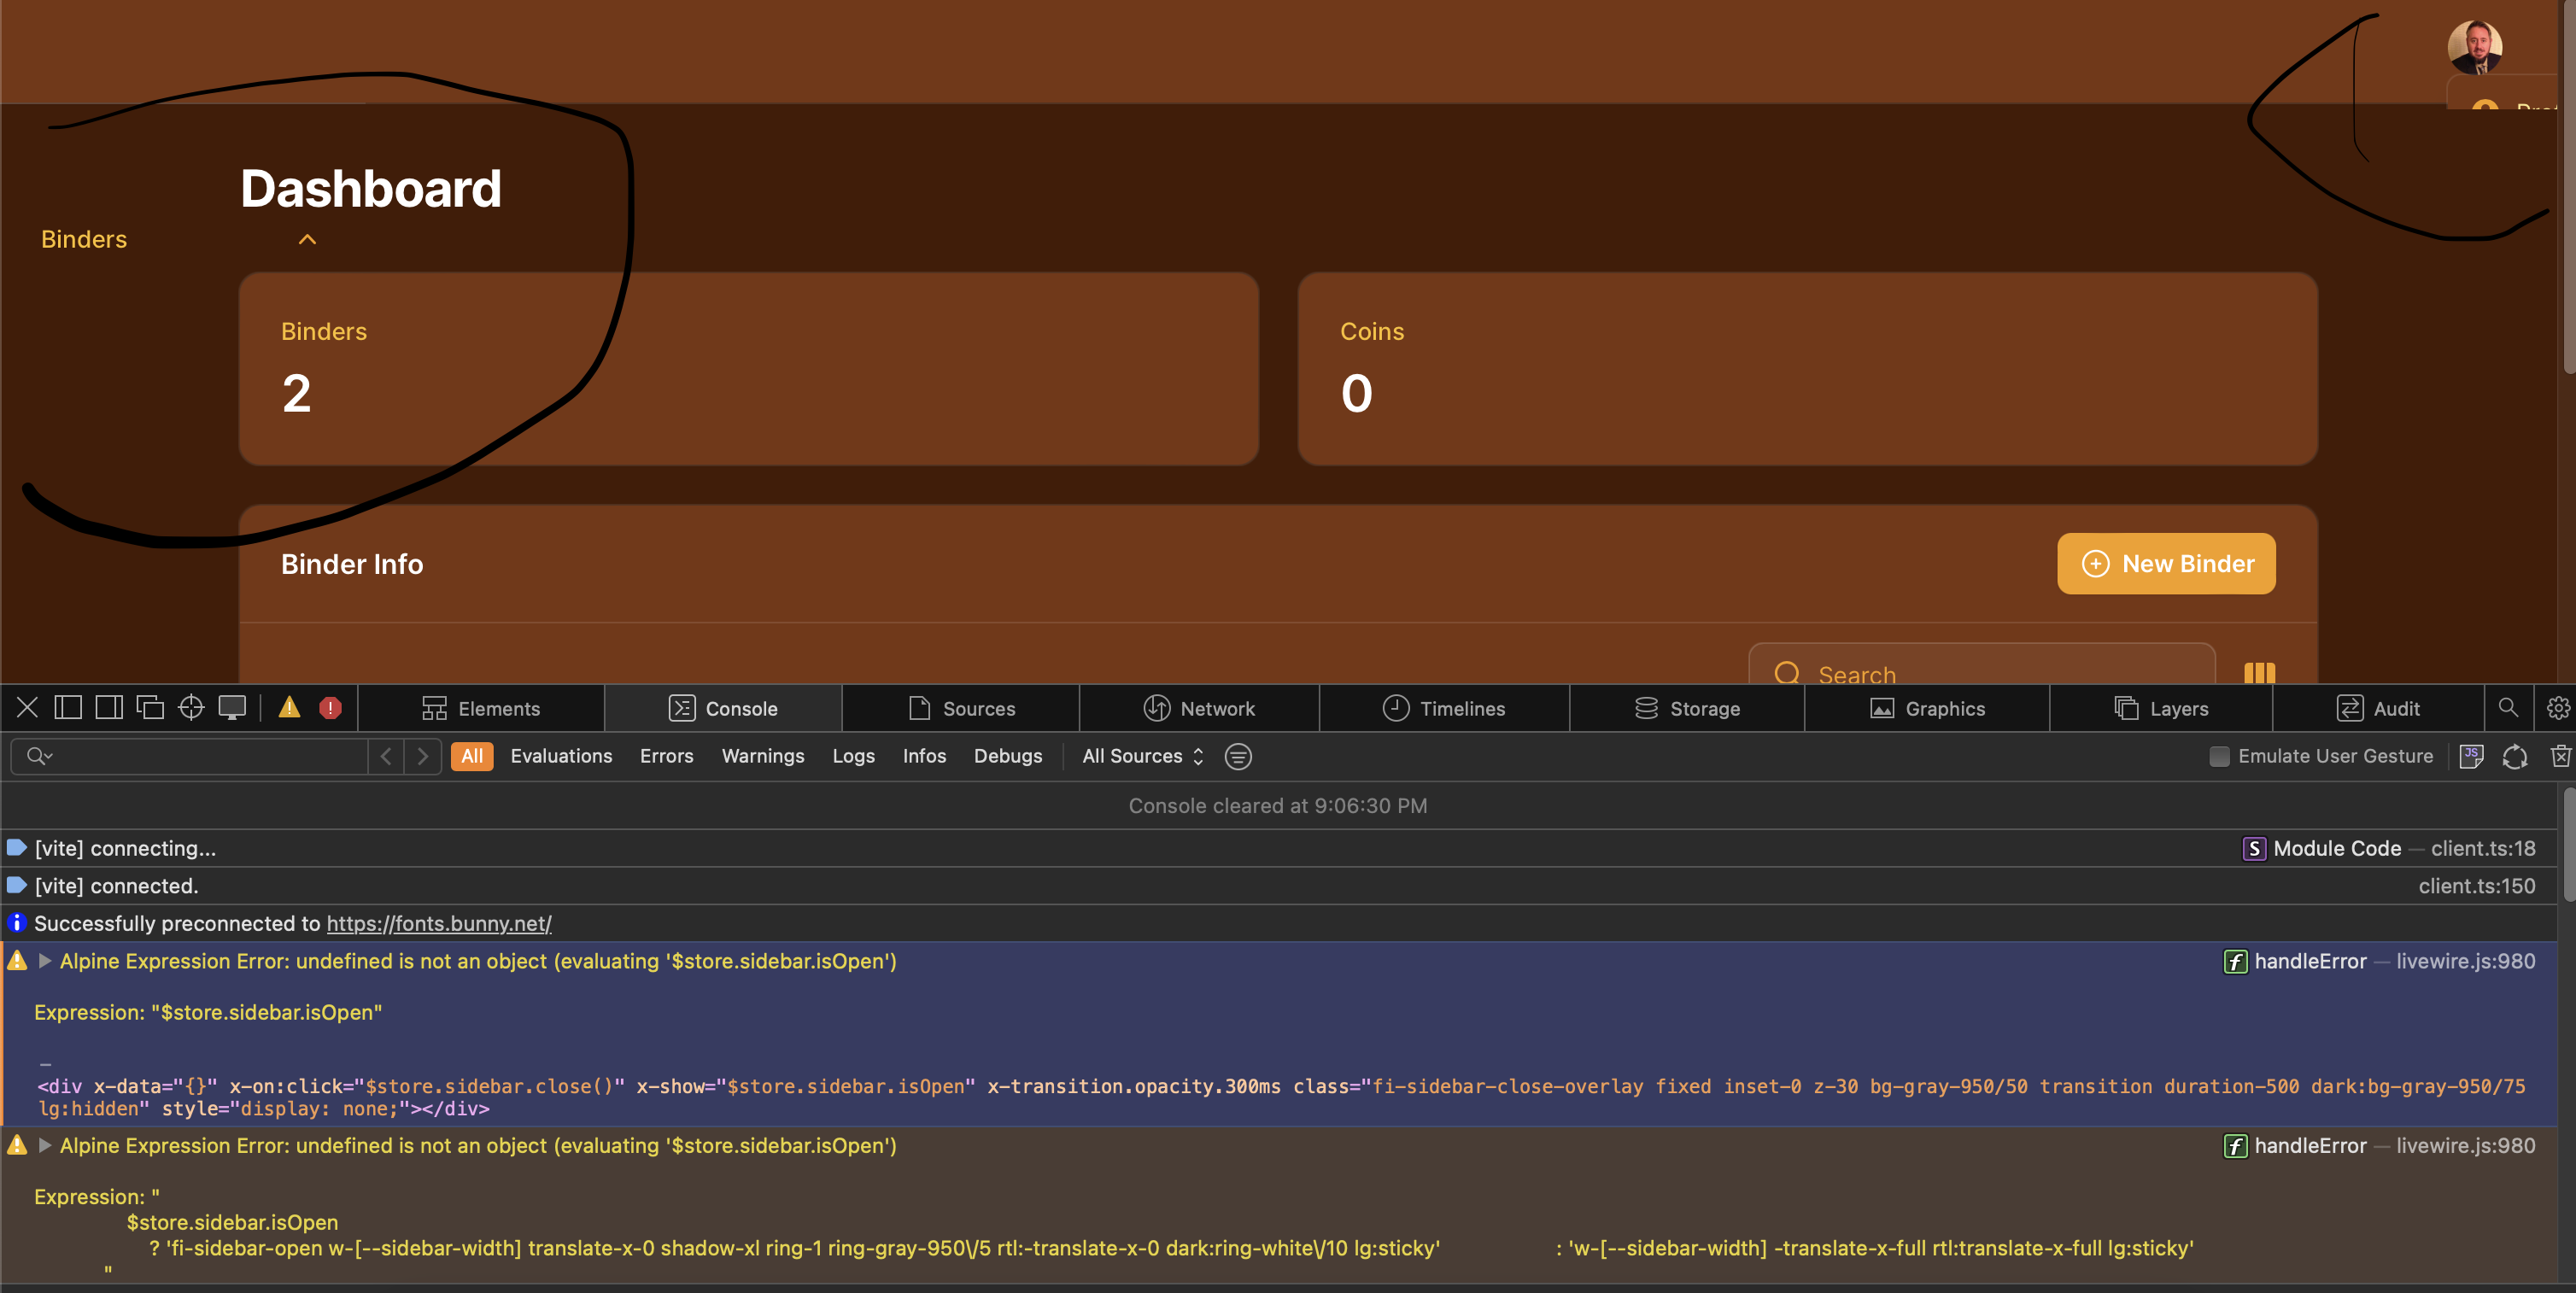The height and width of the screenshot is (1293, 2576).
Task: Select the element inspection crosshair icon
Action: [x=191, y=707]
